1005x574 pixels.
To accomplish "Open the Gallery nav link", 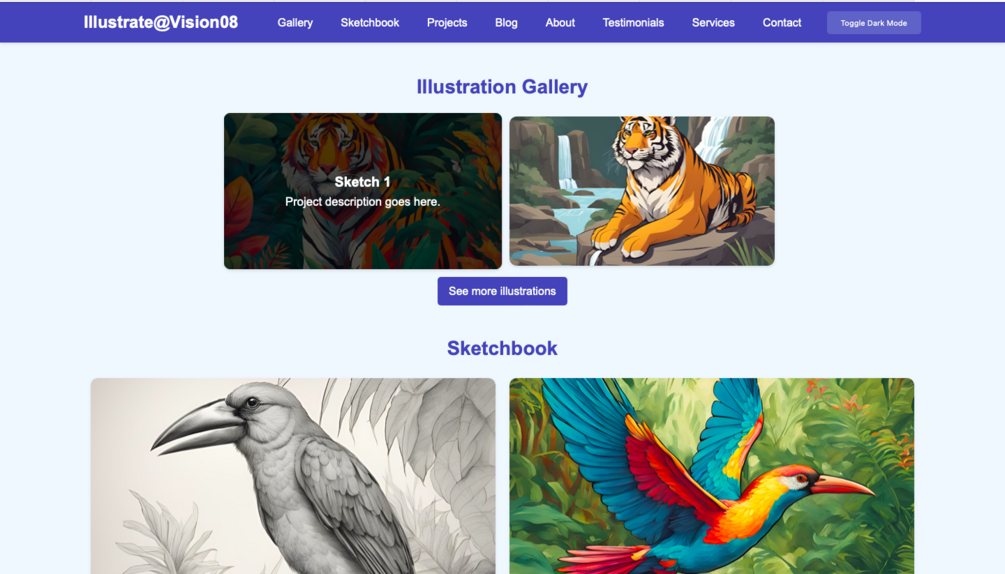I will 295,22.
